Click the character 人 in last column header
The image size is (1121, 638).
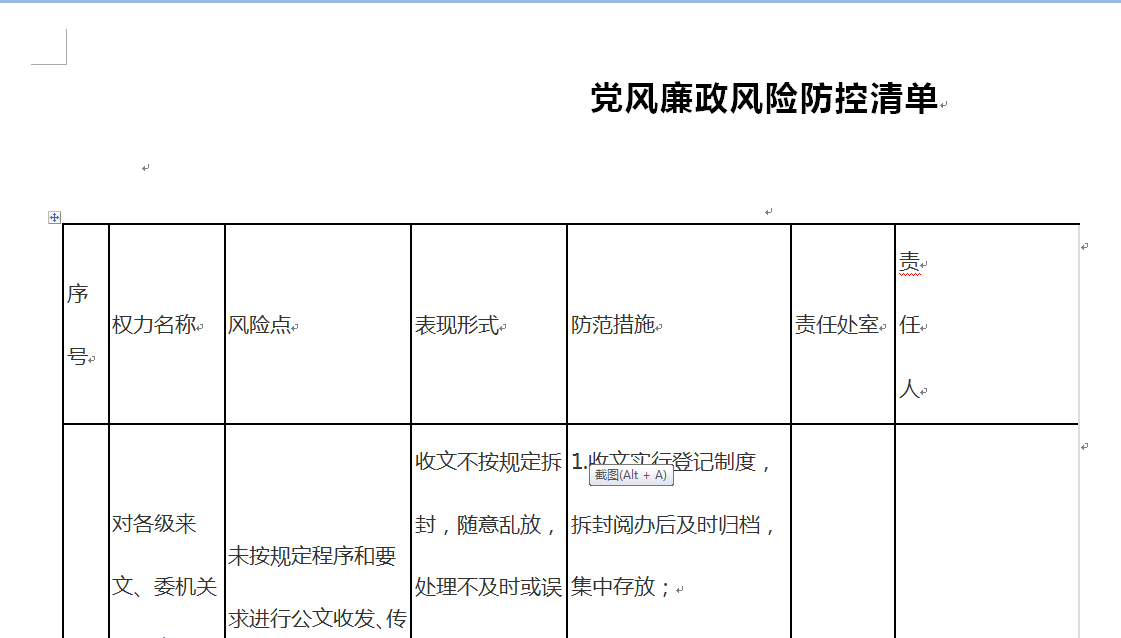point(909,388)
